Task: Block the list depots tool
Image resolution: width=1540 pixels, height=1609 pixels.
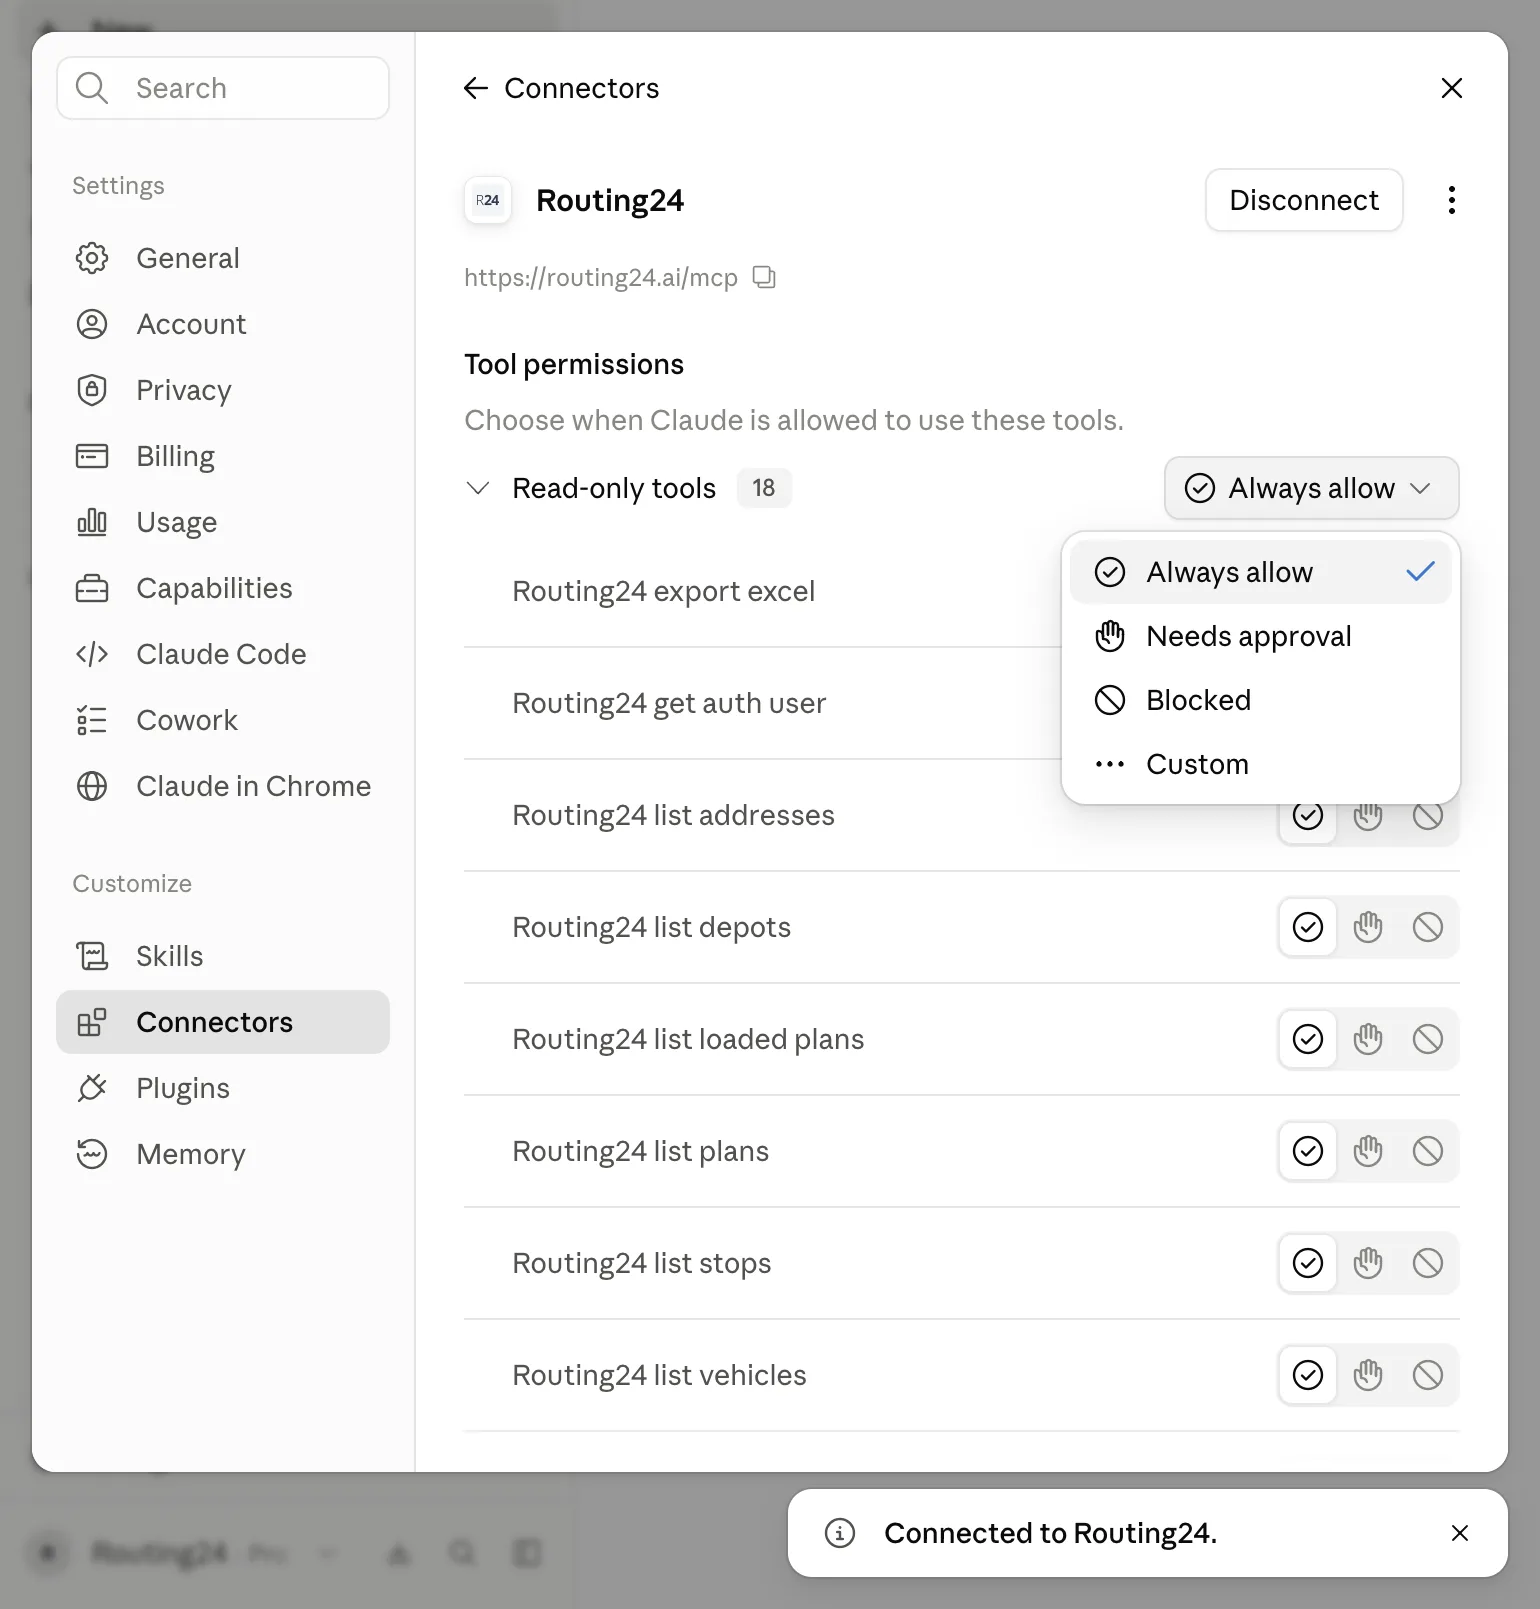Action: click(1428, 927)
